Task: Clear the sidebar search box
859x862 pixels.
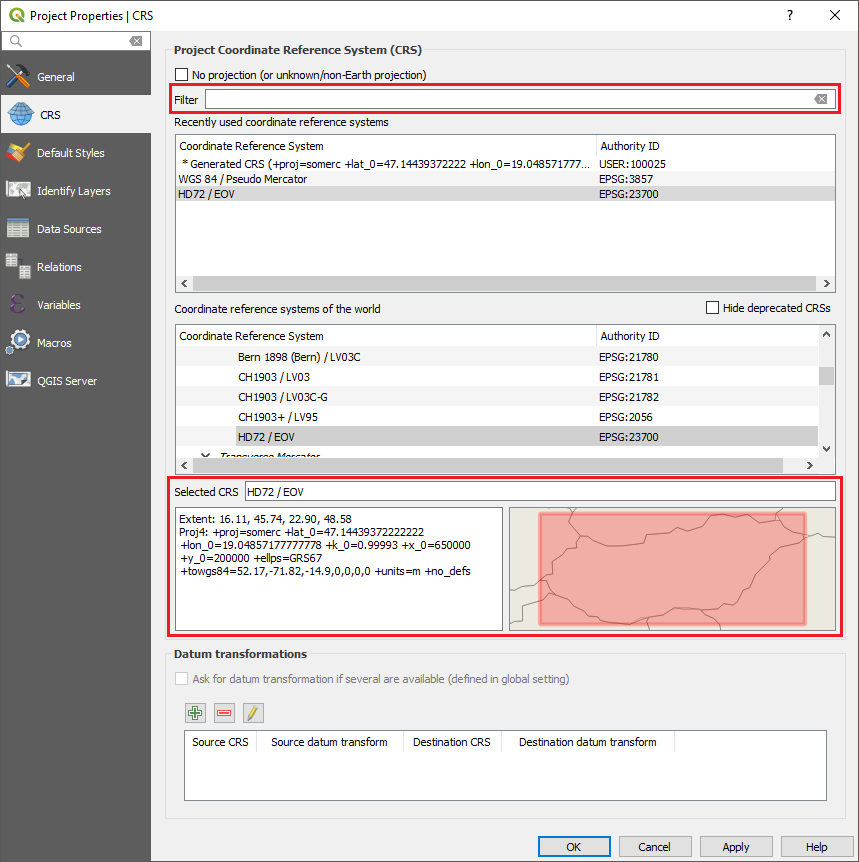Action: click(x=136, y=41)
